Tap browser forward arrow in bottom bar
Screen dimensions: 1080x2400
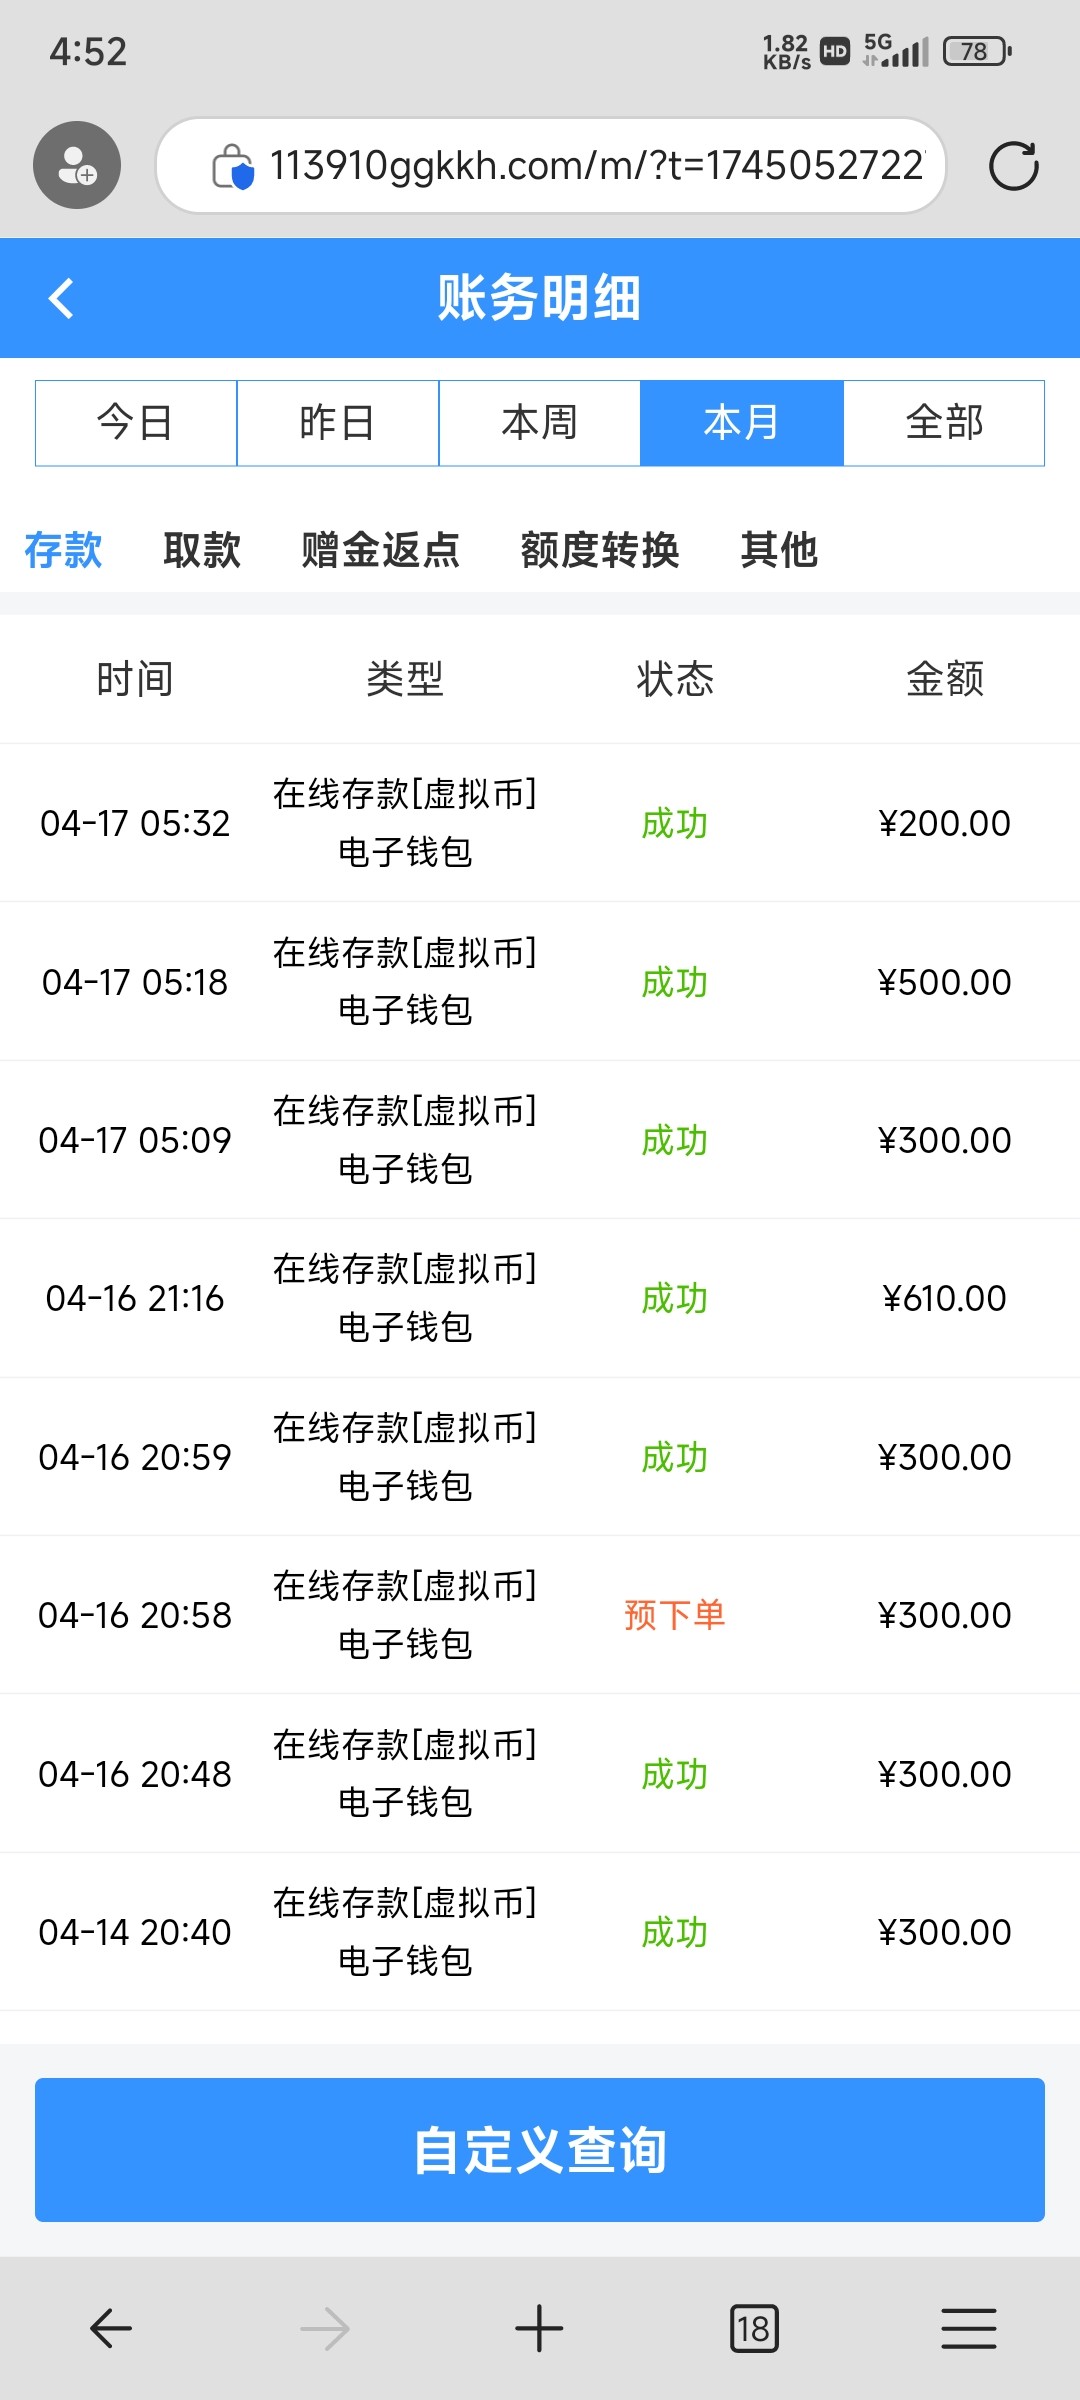tap(325, 2328)
